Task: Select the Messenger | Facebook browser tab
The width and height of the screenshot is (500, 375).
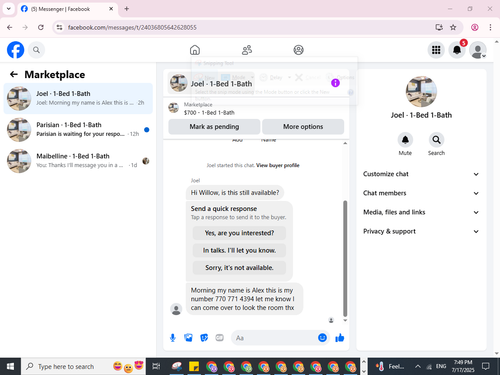Action: coord(67,9)
